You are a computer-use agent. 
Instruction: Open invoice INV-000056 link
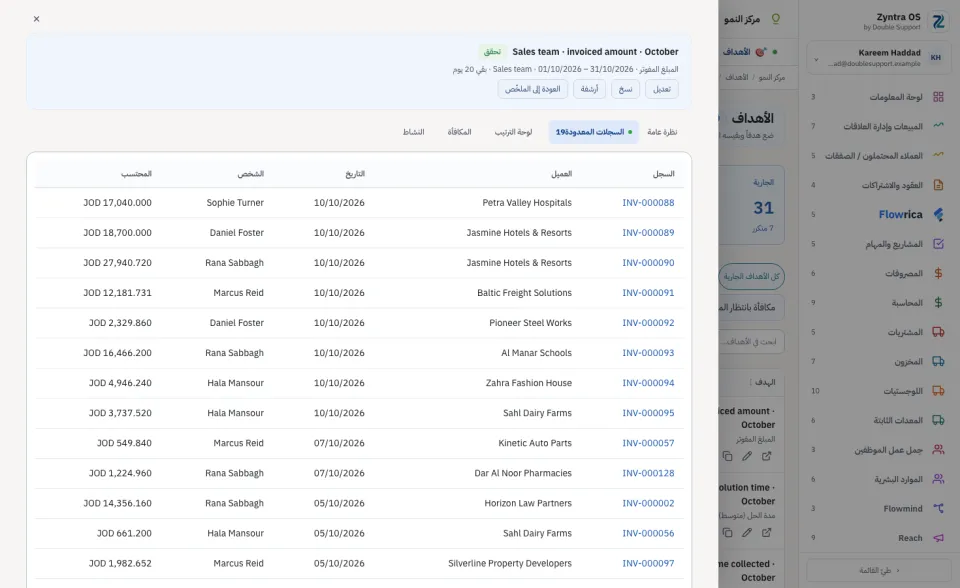(x=648, y=533)
